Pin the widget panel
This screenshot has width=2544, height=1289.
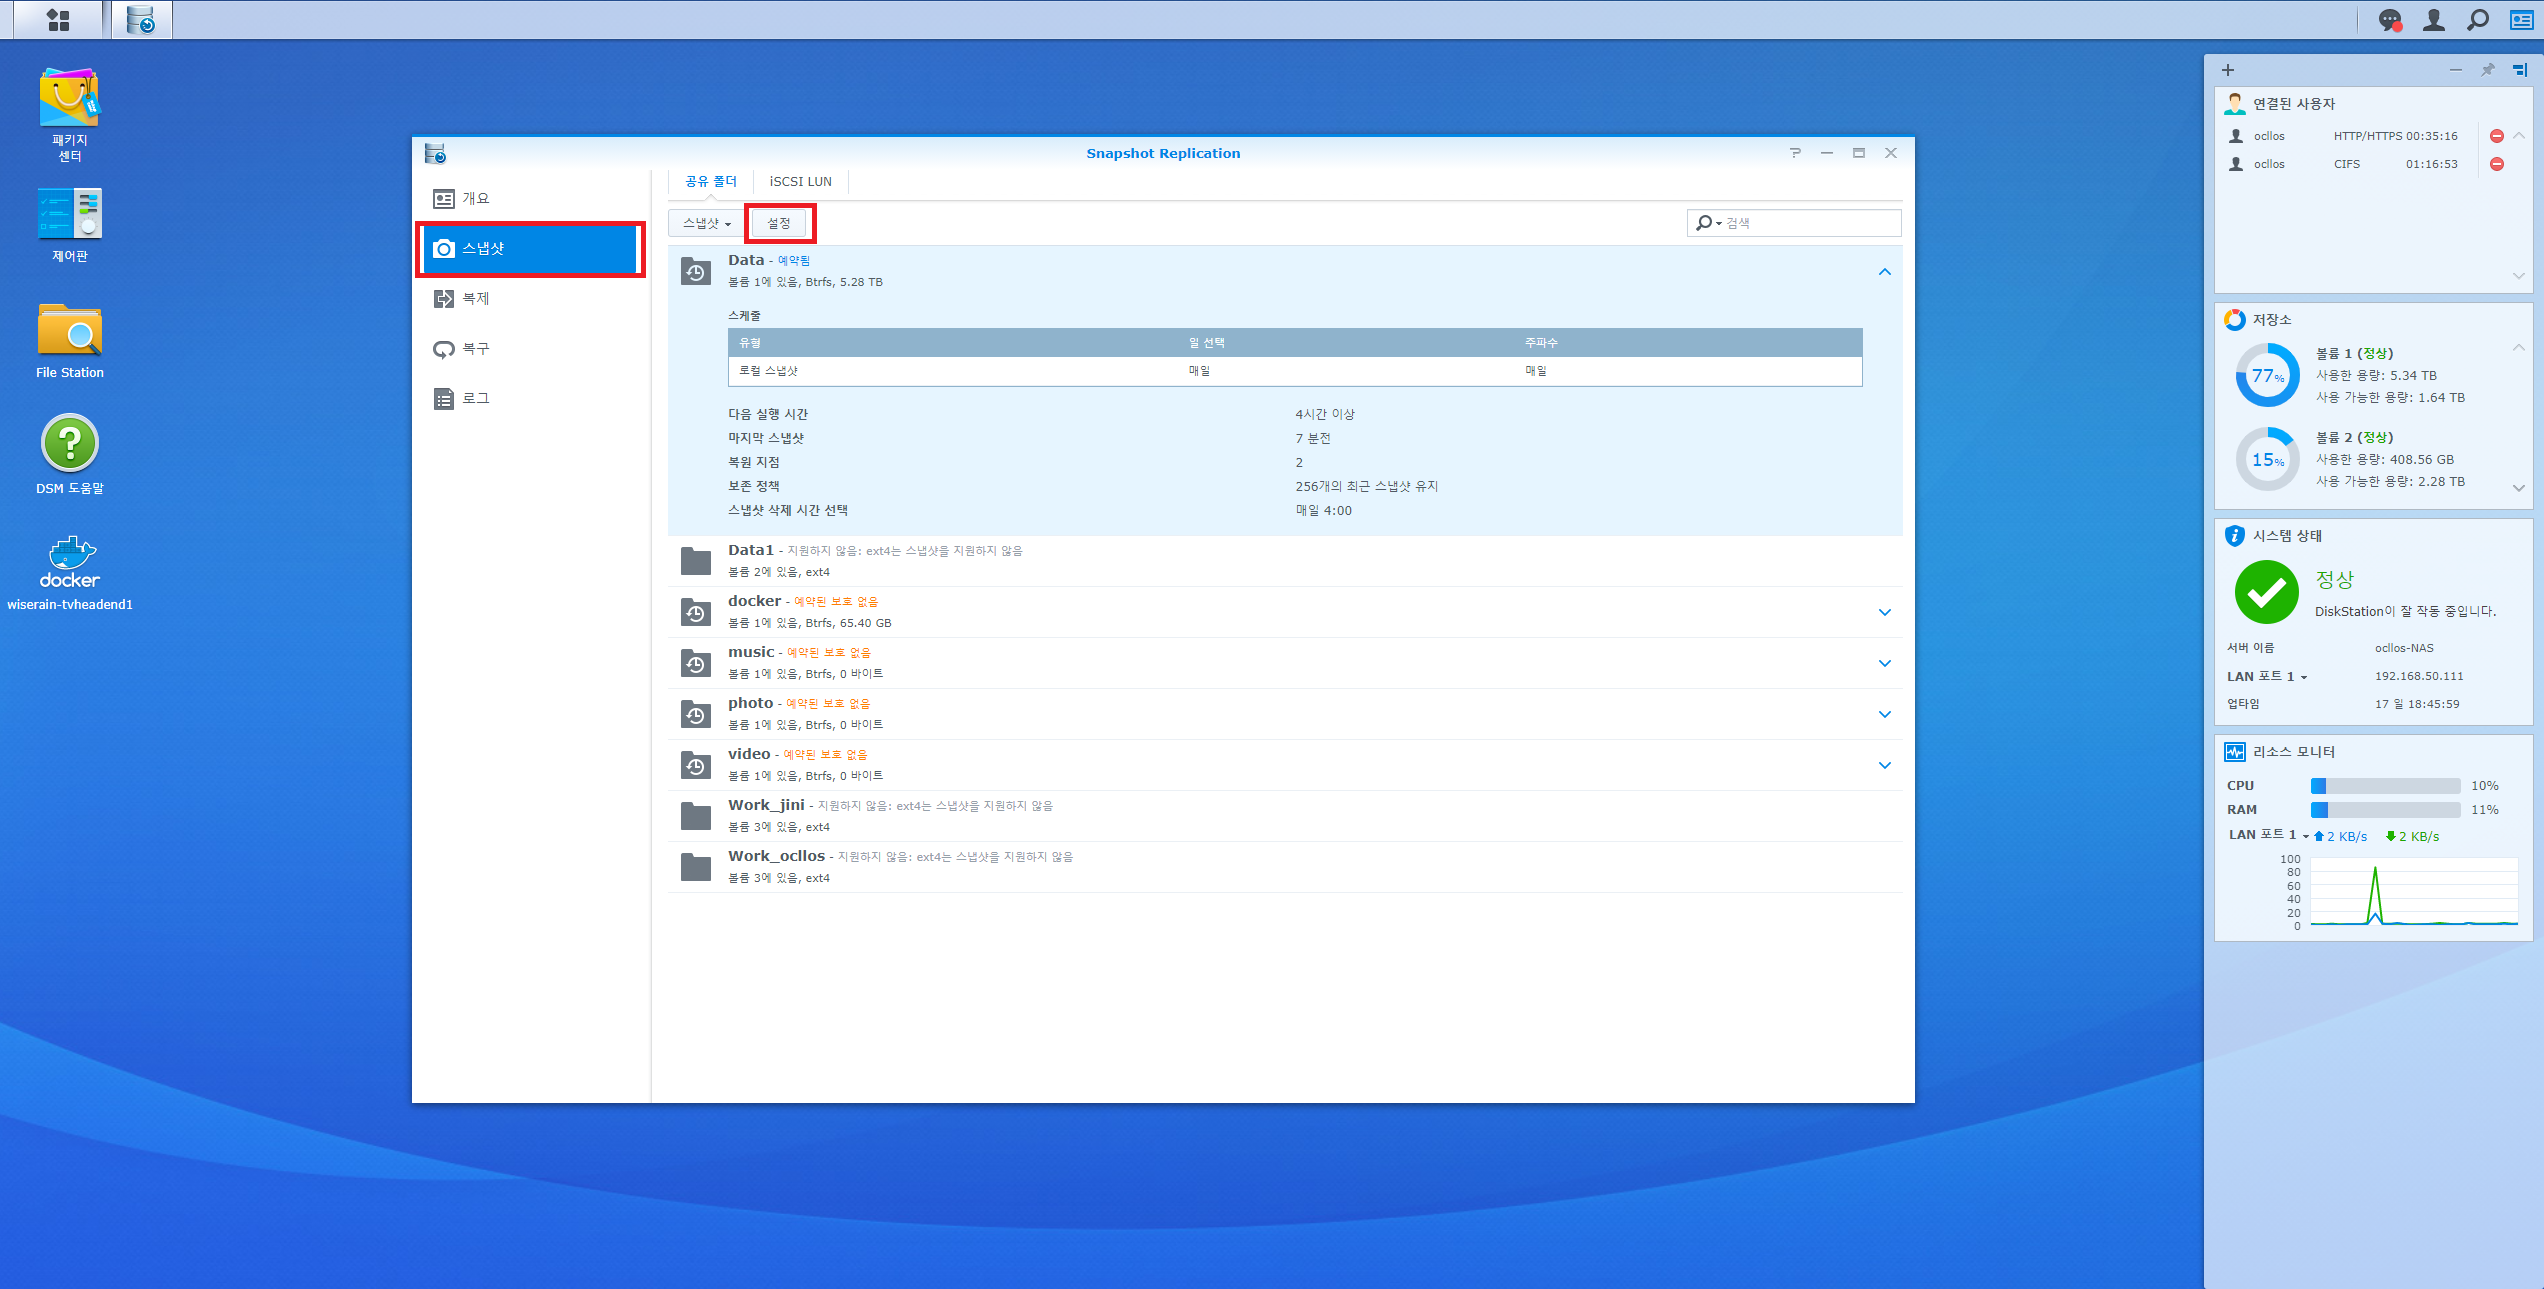click(2487, 70)
